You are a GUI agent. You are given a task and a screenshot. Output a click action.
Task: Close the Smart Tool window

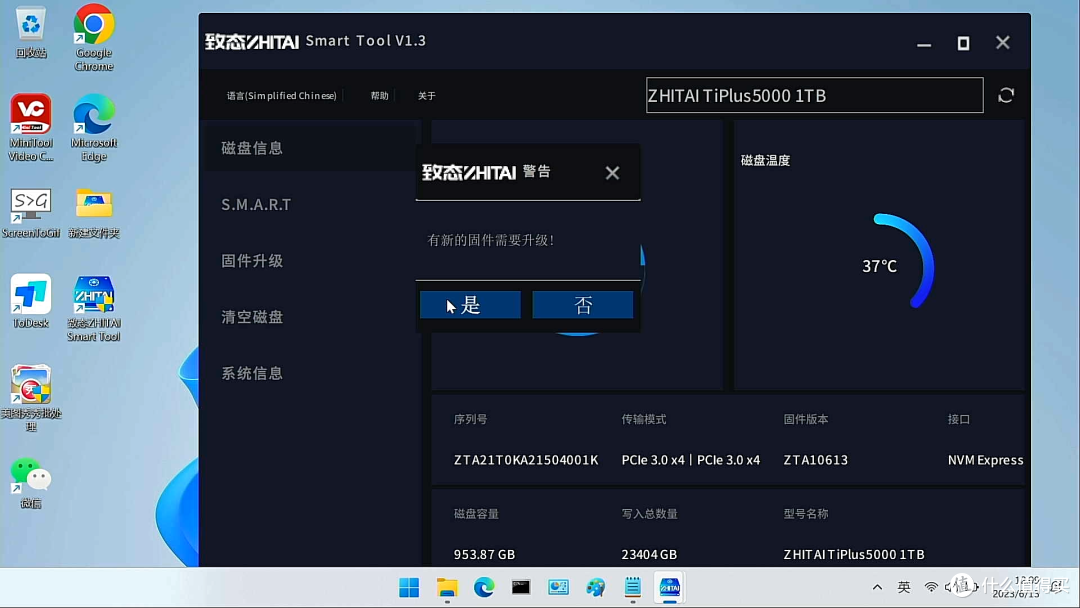point(1003,43)
